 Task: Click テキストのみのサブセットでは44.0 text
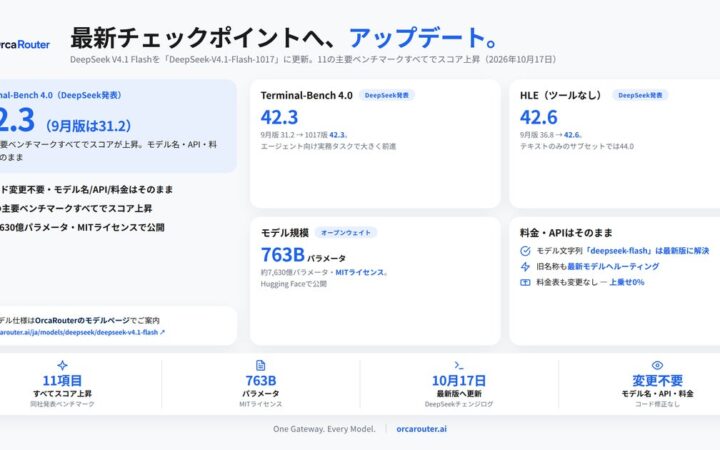tap(577, 146)
